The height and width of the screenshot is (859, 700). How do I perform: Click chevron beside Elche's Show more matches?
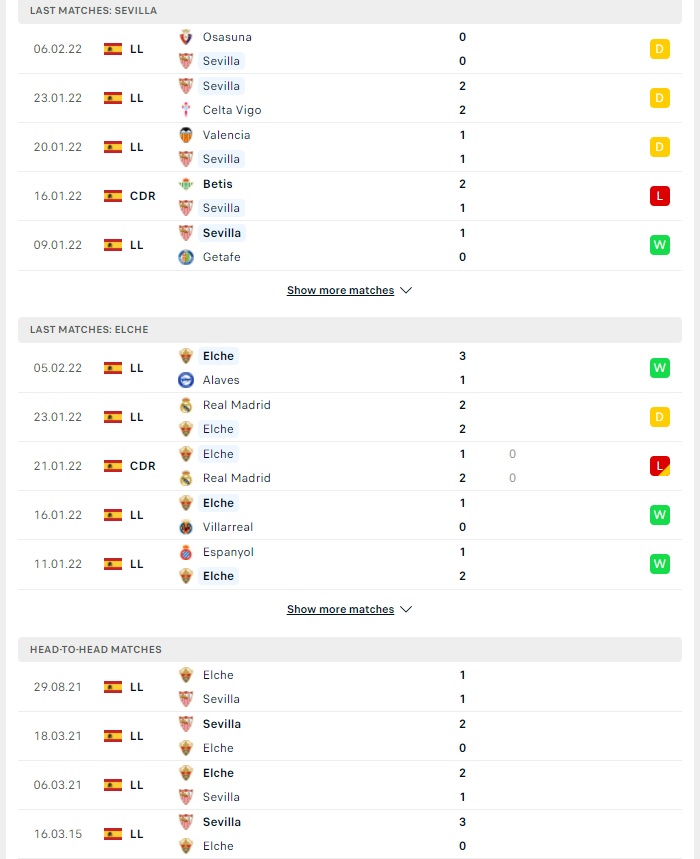click(406, 609)
